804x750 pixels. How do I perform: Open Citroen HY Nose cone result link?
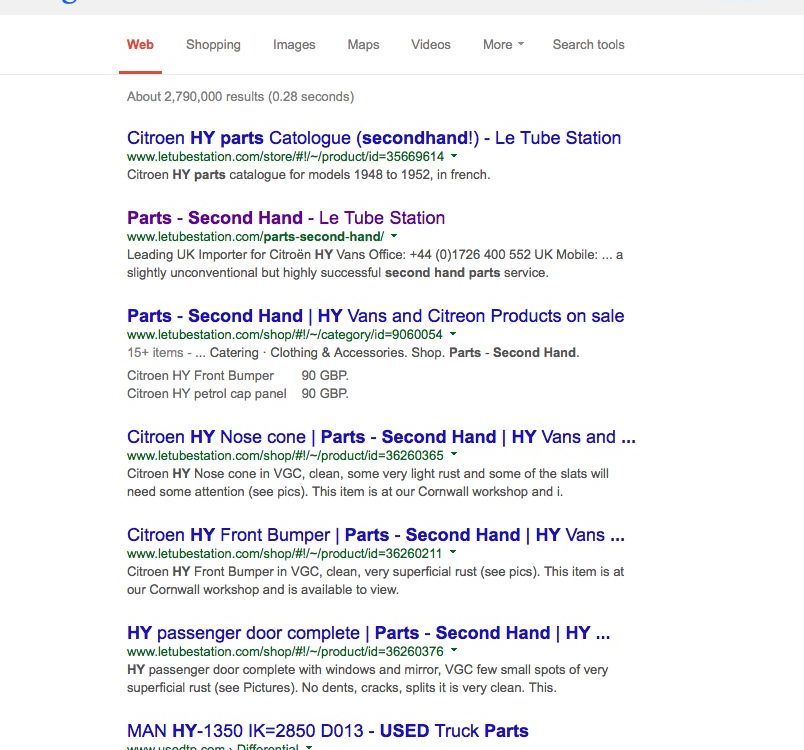(381, 437)
